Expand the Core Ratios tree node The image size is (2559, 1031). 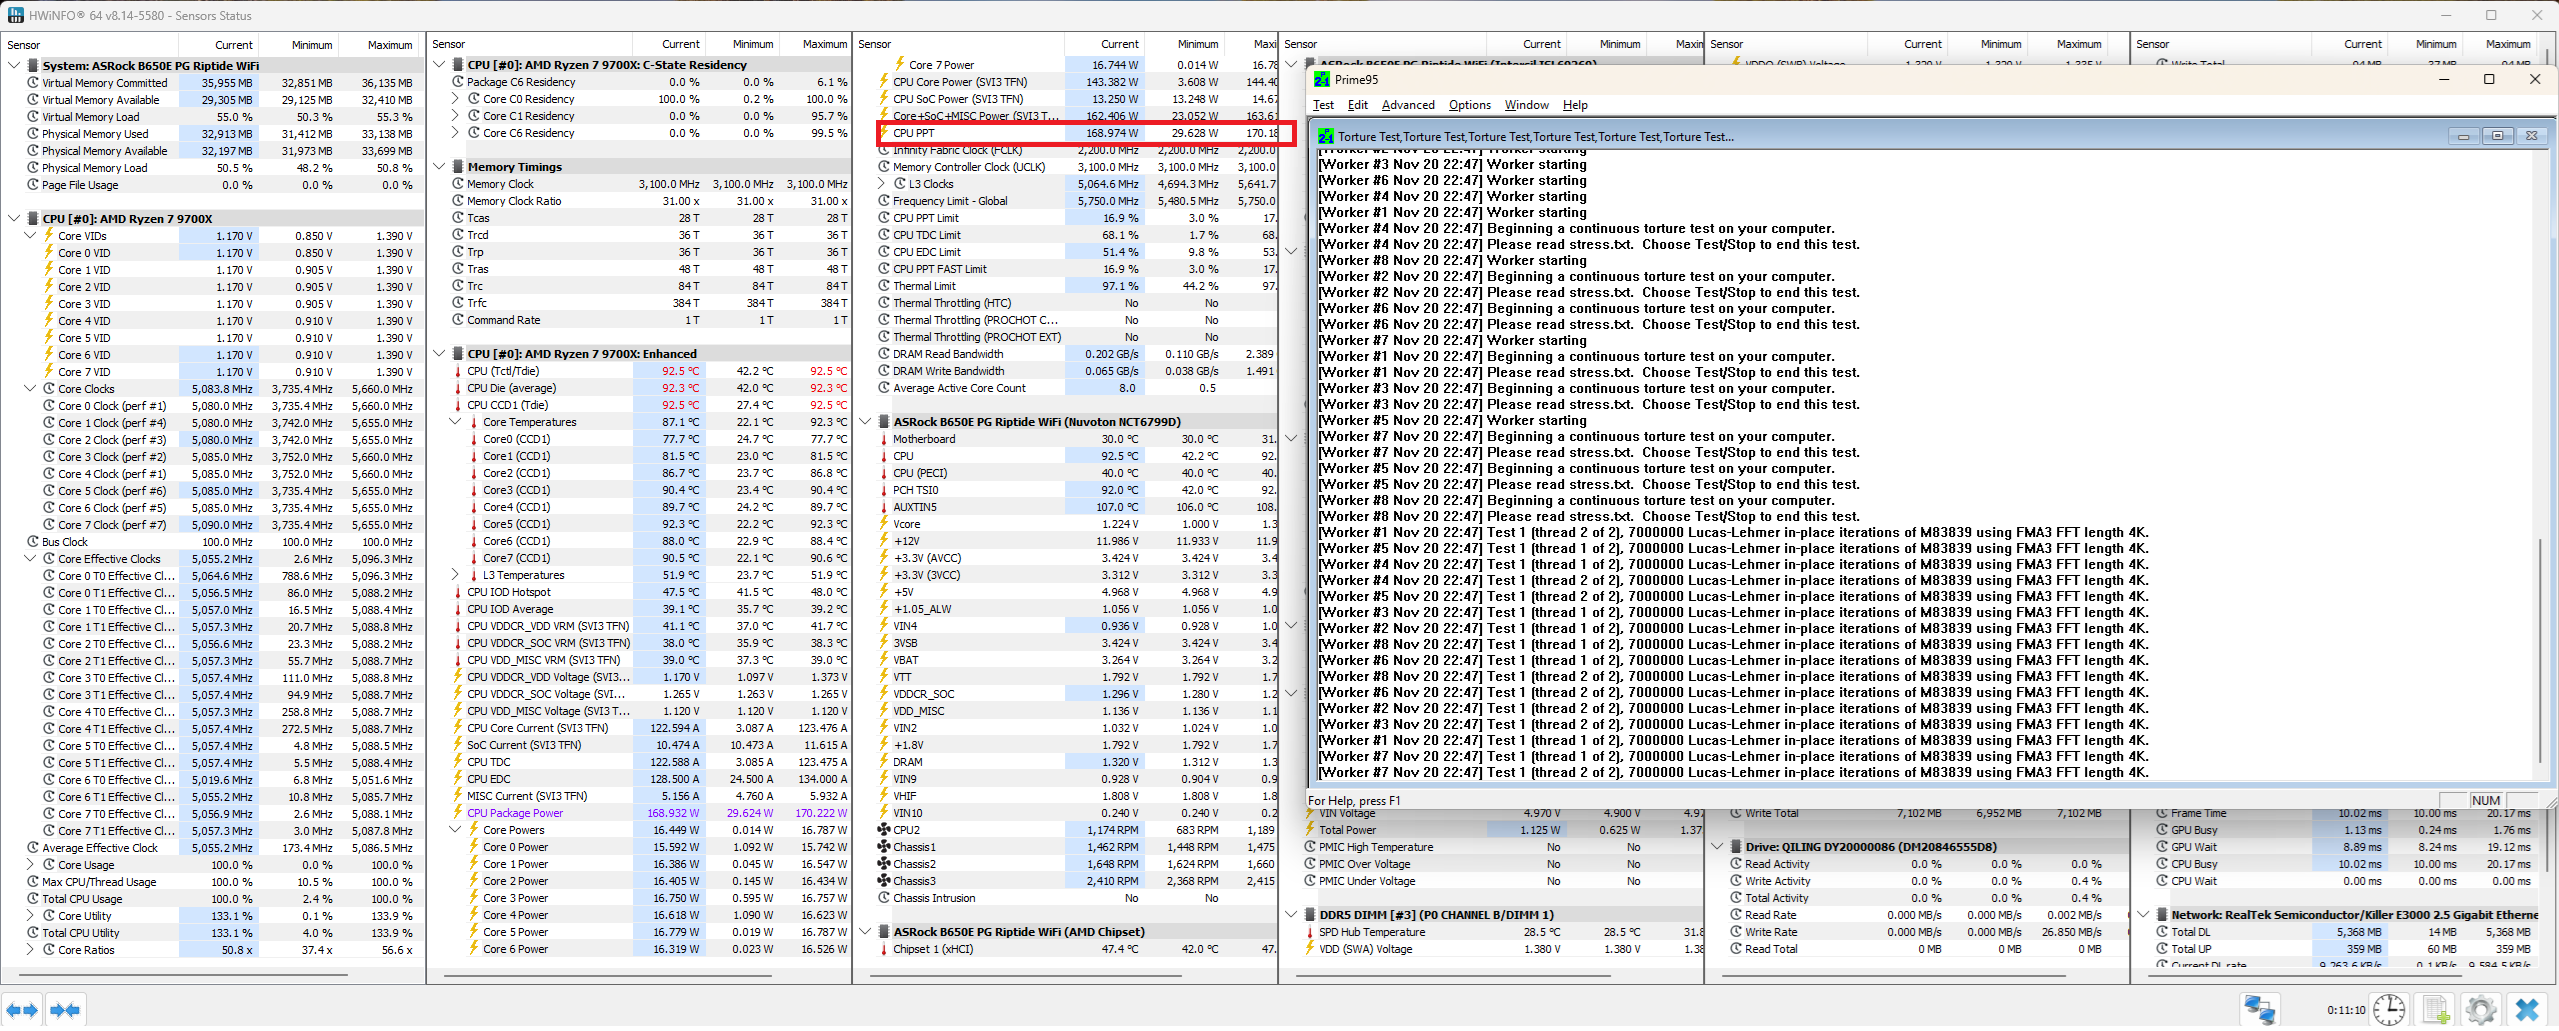coord(30,950)
